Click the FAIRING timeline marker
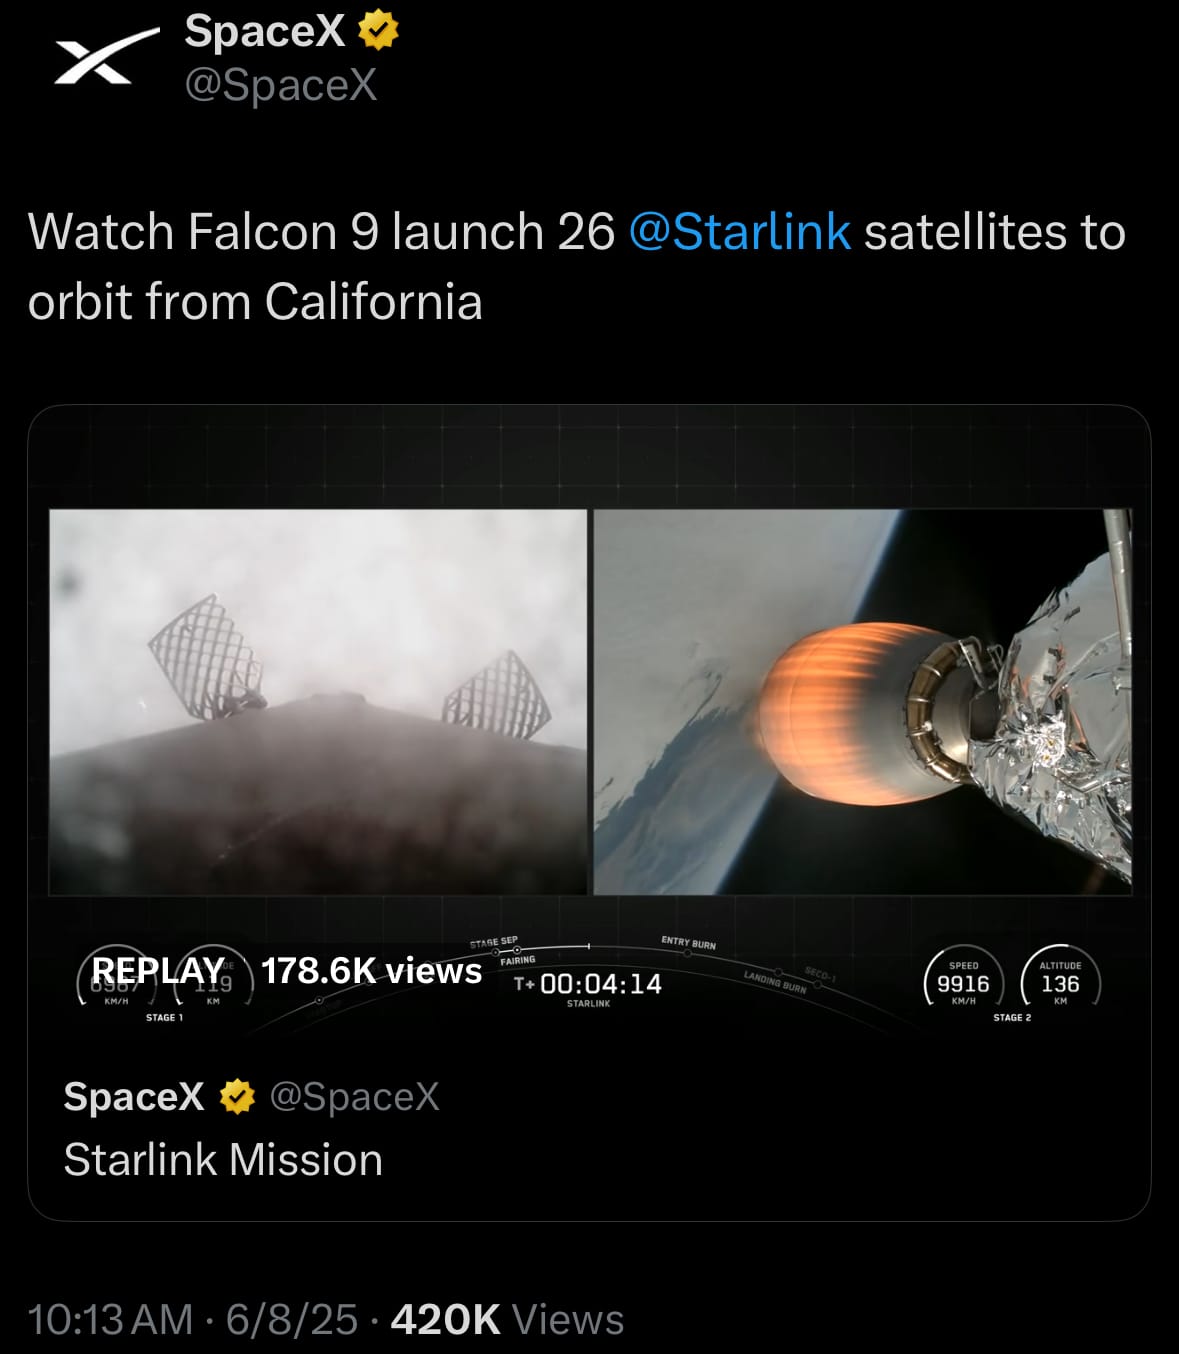Screen dimensions: 1179x1354 pyautogui.click(x=518, y=960)
